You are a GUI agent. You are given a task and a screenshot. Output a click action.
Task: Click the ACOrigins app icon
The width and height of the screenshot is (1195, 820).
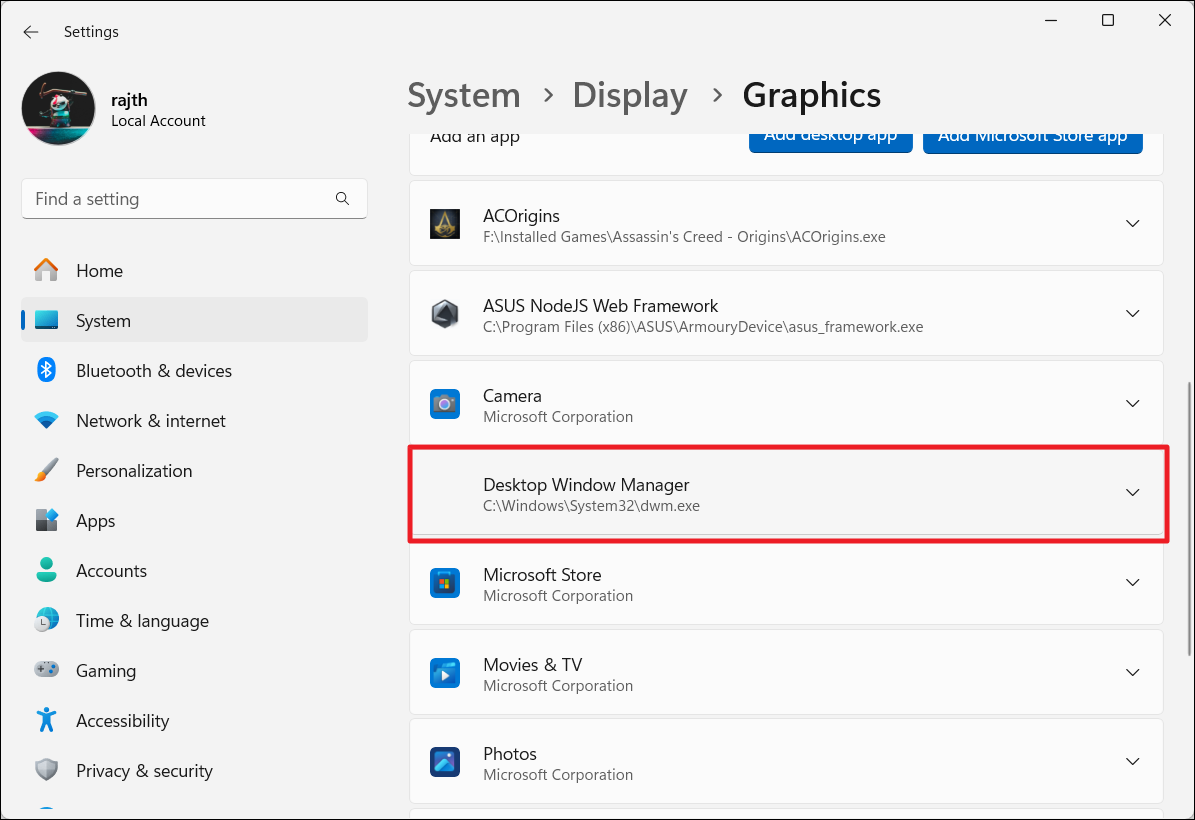[445, 225]
